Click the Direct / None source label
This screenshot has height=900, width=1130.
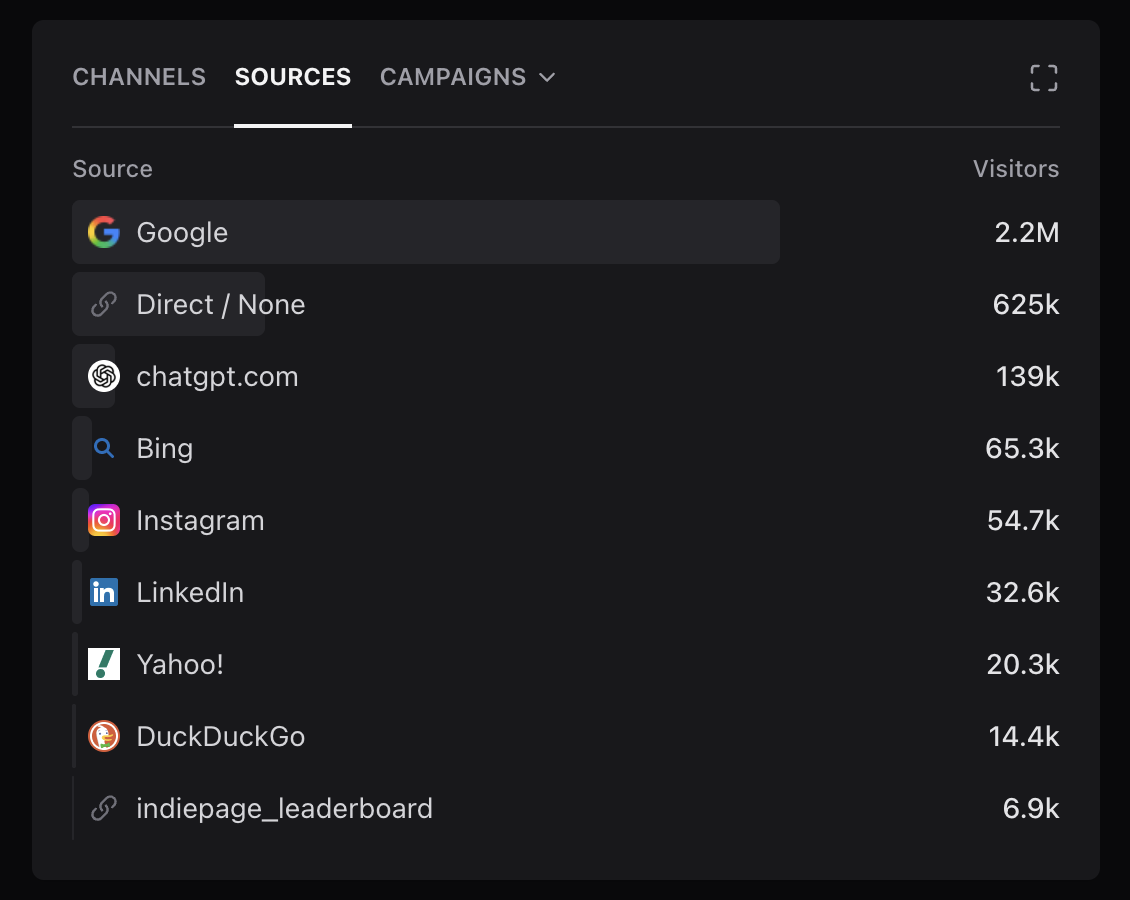pos(221,305)
